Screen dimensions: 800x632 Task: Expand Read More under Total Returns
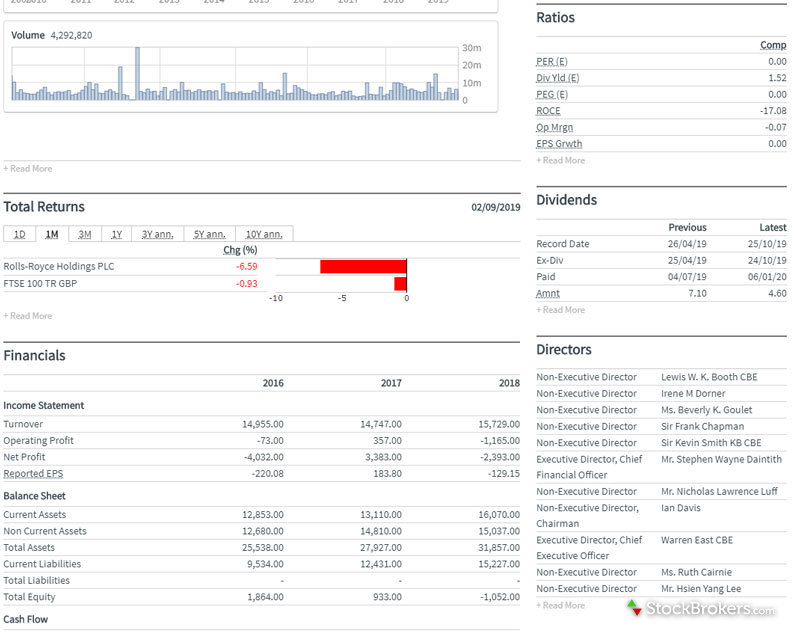click(28, 316)
